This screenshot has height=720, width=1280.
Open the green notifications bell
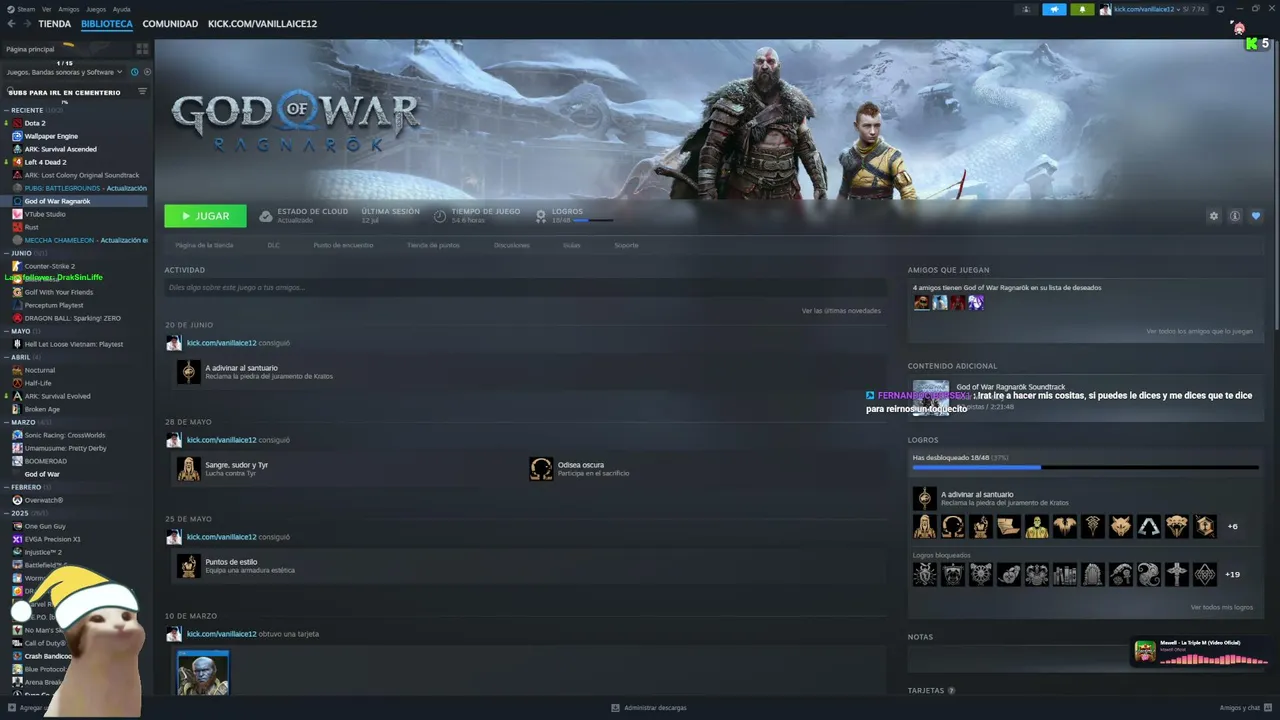[x=1082, y=9]
